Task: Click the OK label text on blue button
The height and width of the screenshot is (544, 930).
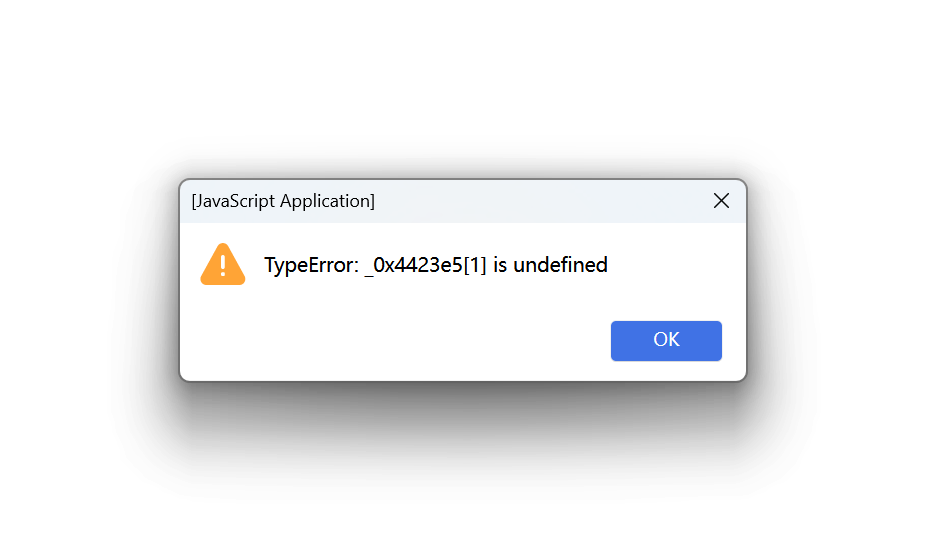Action: (666, 339)
